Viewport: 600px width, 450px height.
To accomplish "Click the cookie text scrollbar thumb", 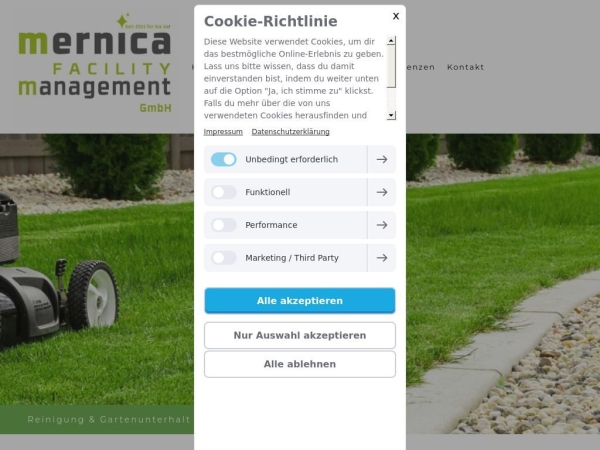I will click(391, 66).
